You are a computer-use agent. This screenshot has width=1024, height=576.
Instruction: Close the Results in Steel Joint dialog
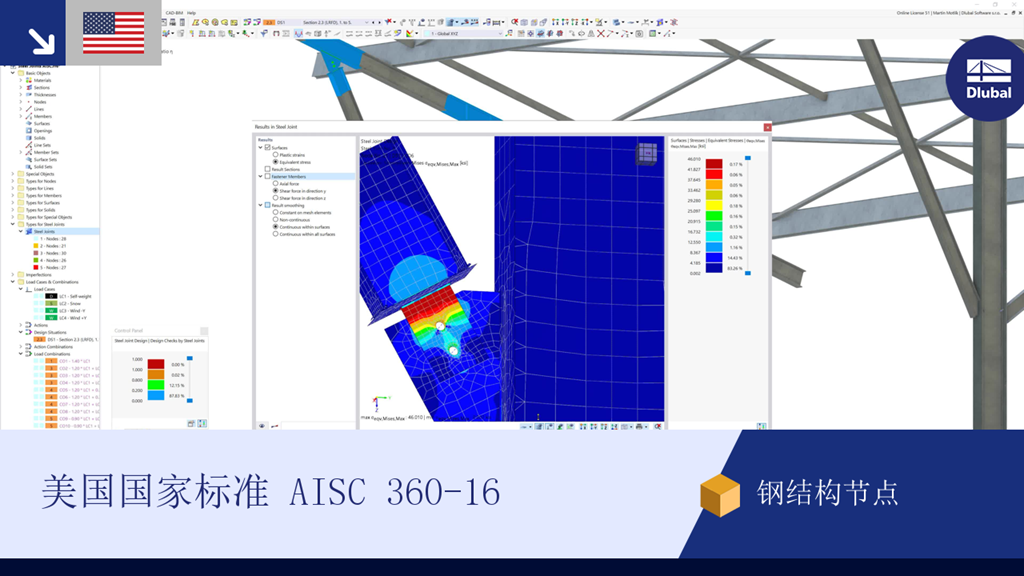click(767, 127)
